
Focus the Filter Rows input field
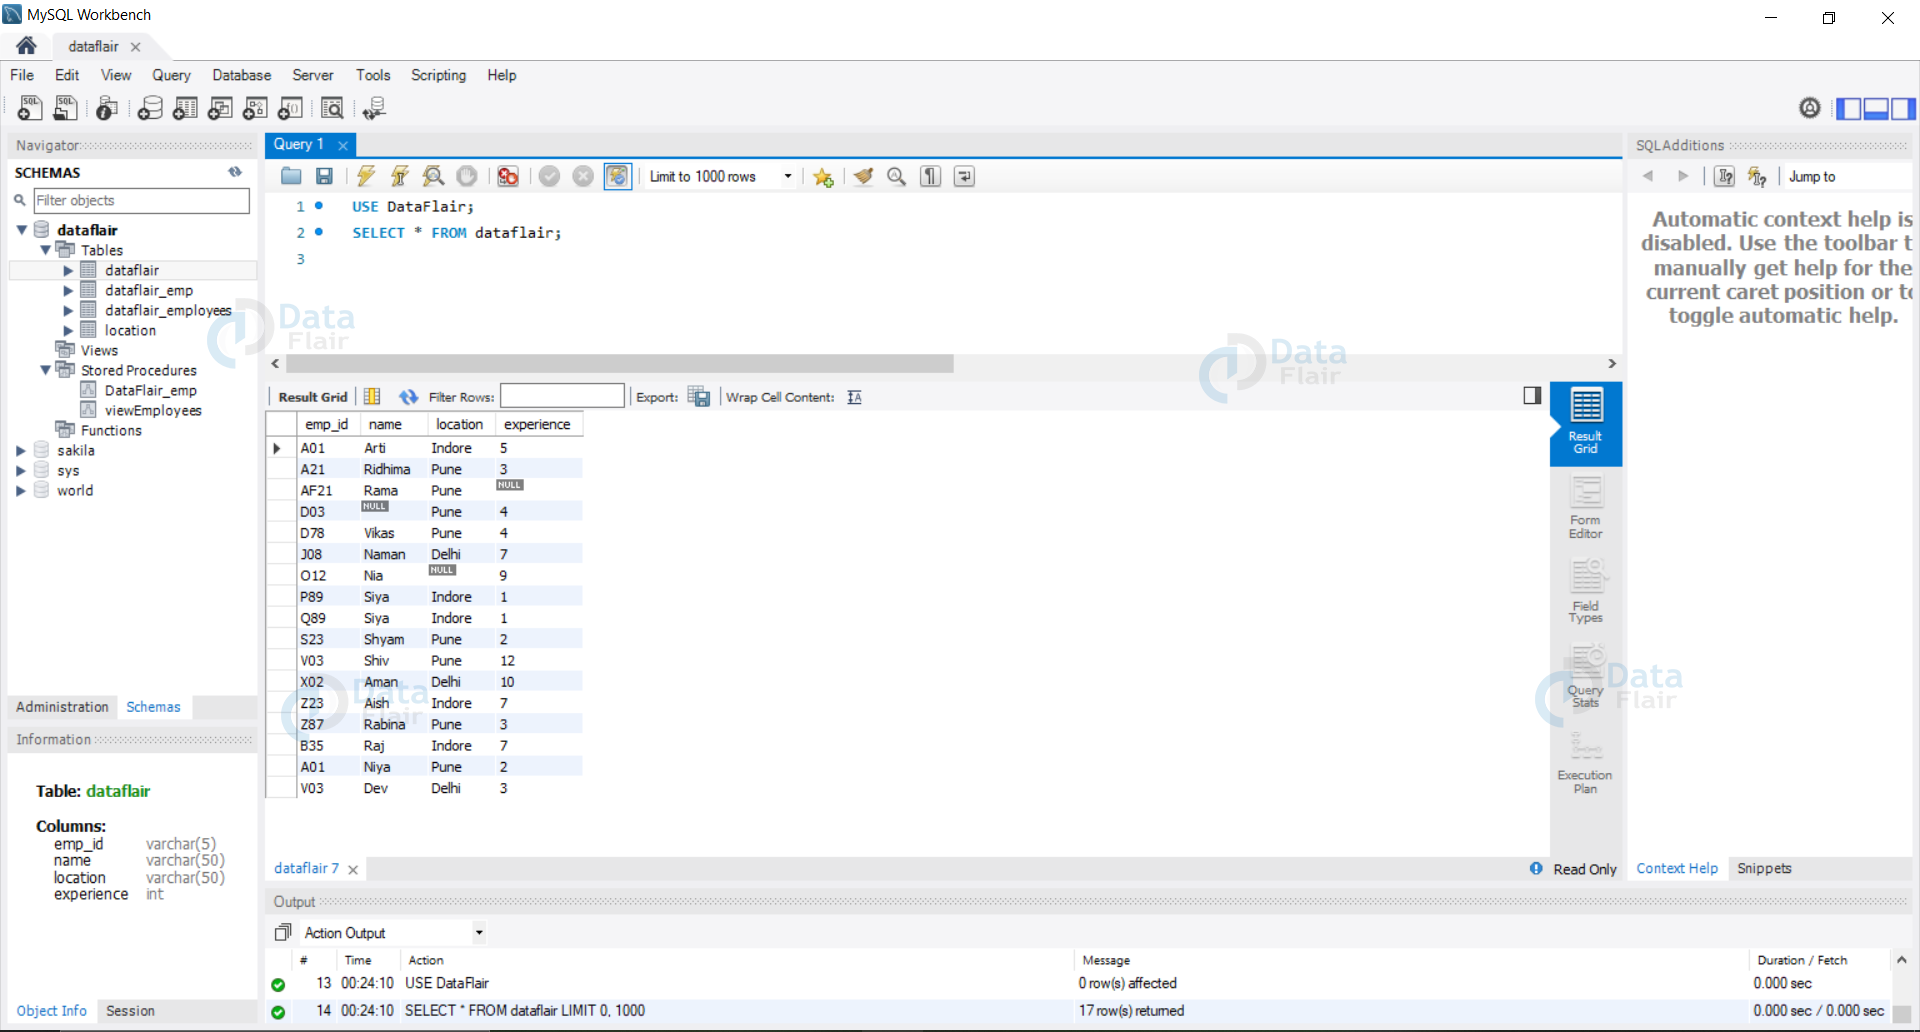click(x=562, y=396)
